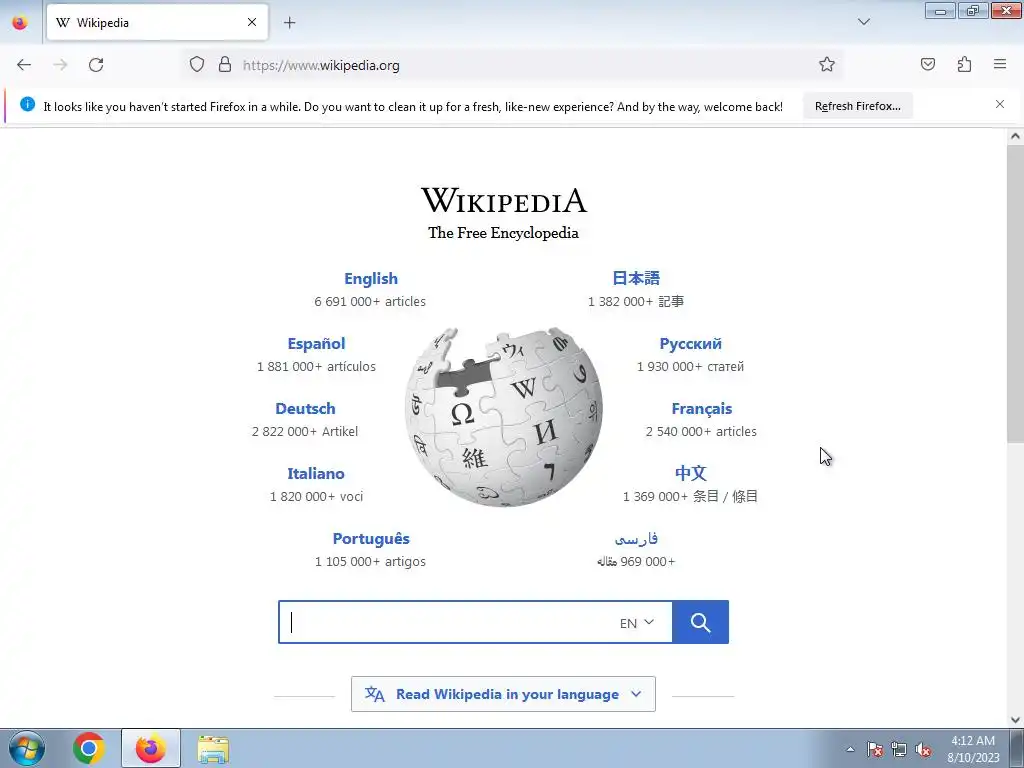Open the فارسی Wikipedia link
Image resolution: width=1024 pixels, height=768 pixels.
[636, 539]
